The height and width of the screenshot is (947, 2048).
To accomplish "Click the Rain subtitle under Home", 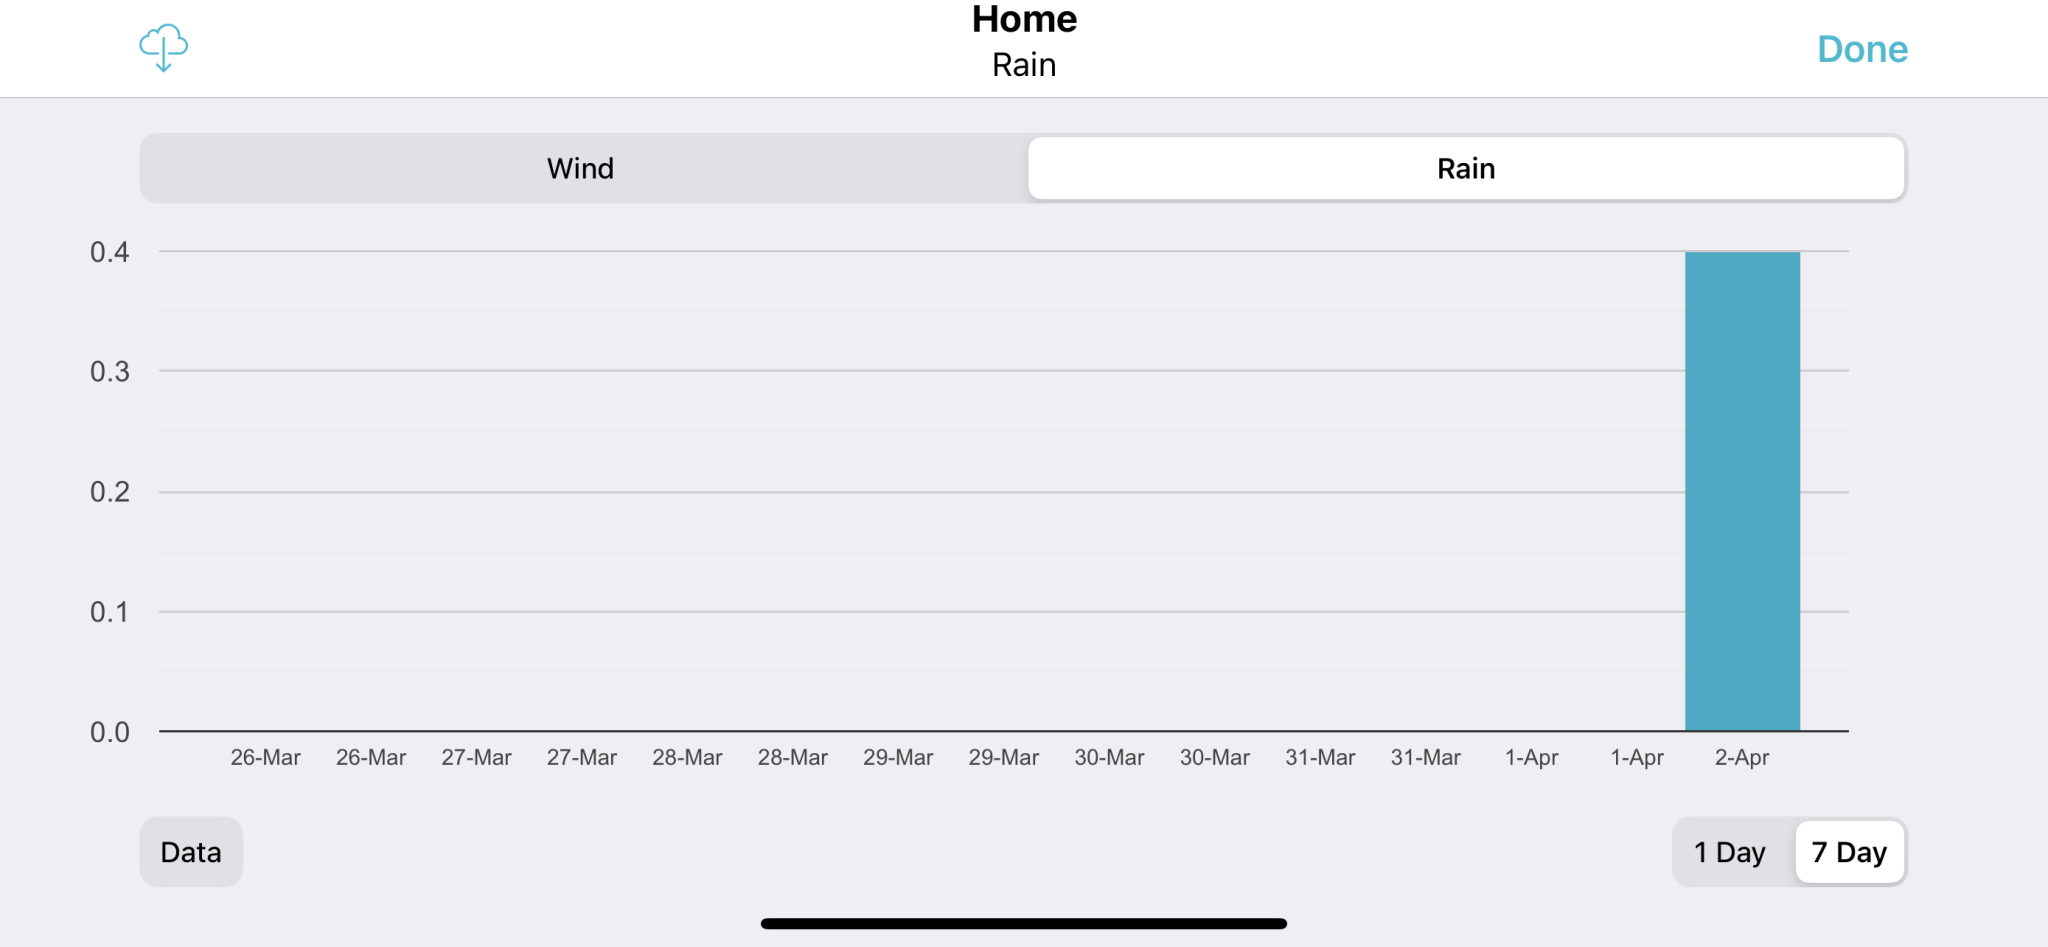I will (x=1024, y=65).
